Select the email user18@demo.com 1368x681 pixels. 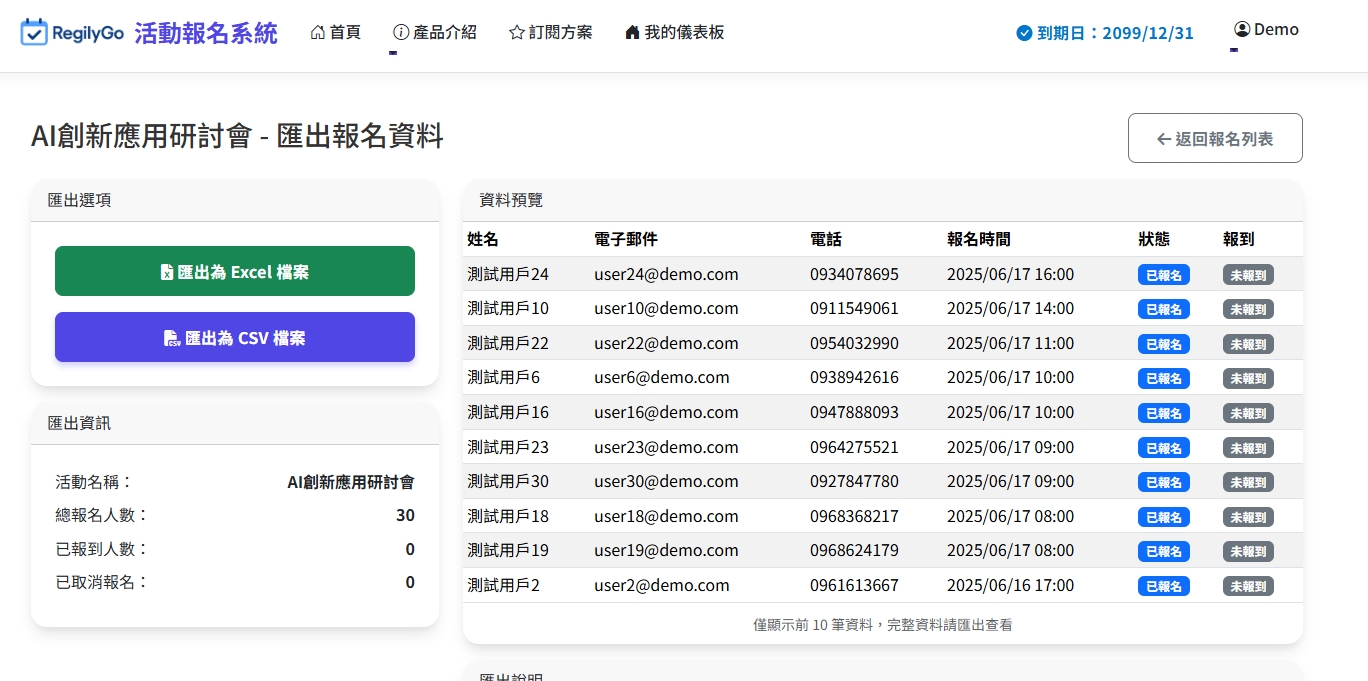click(666, 516)
